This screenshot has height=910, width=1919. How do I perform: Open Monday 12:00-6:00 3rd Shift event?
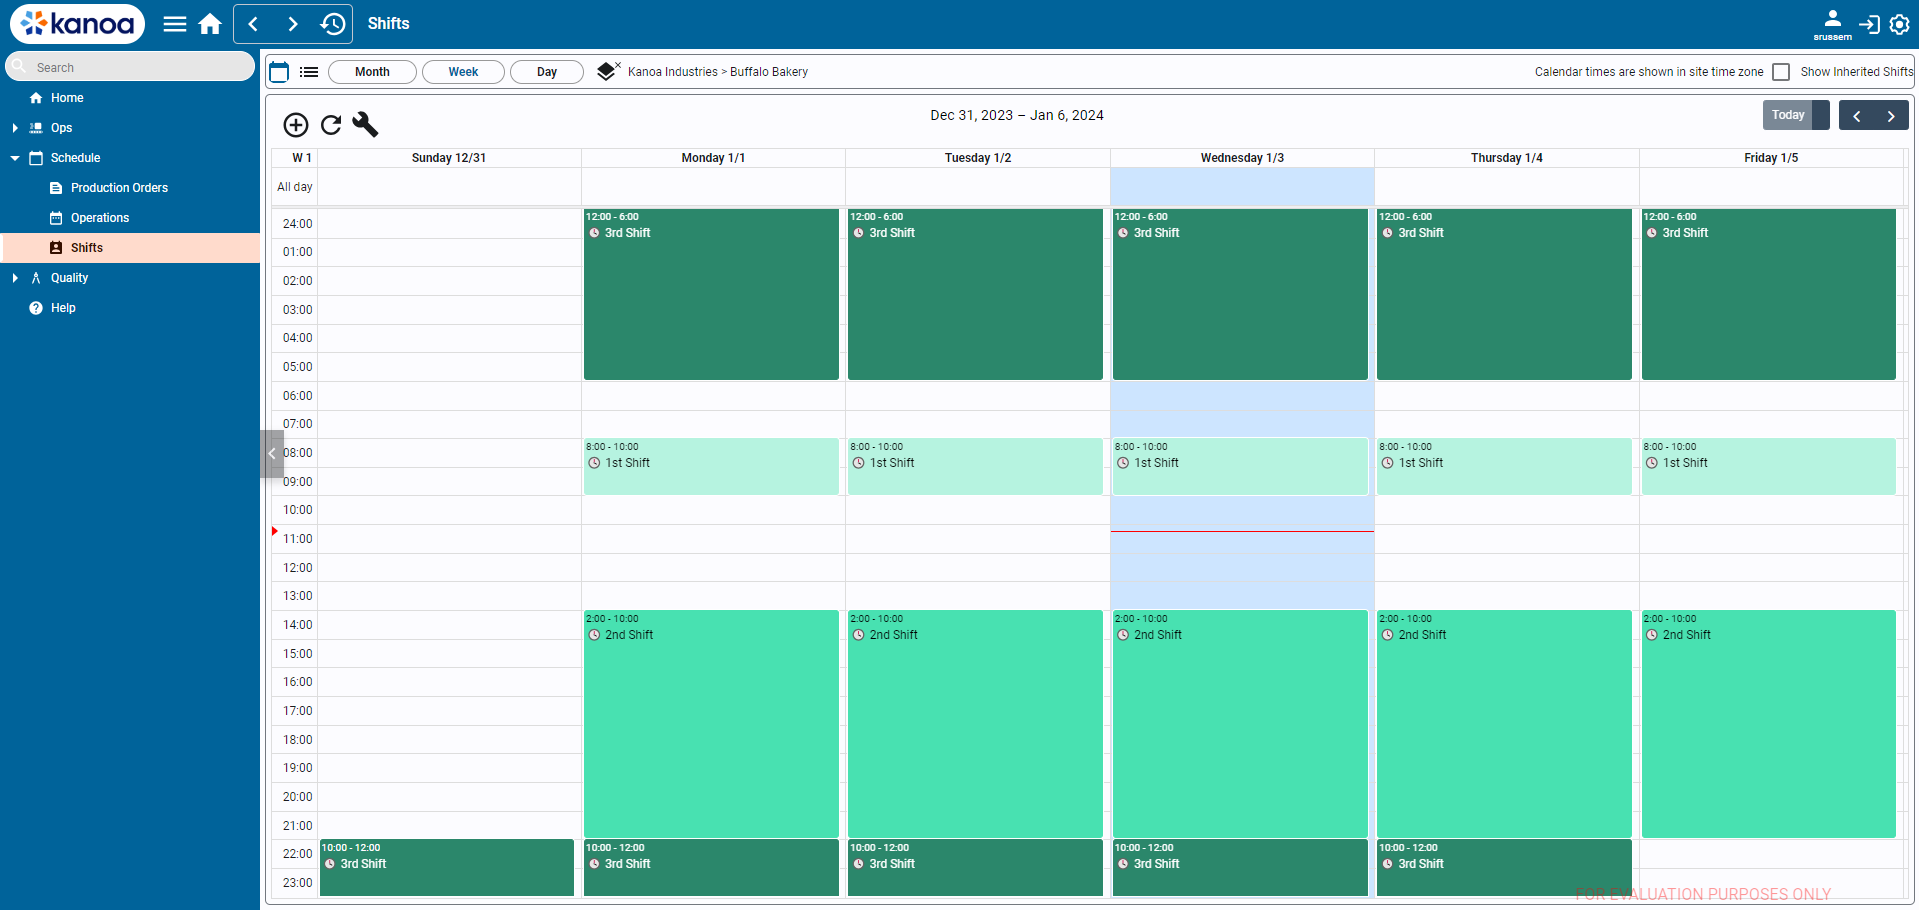coord(711,294)
